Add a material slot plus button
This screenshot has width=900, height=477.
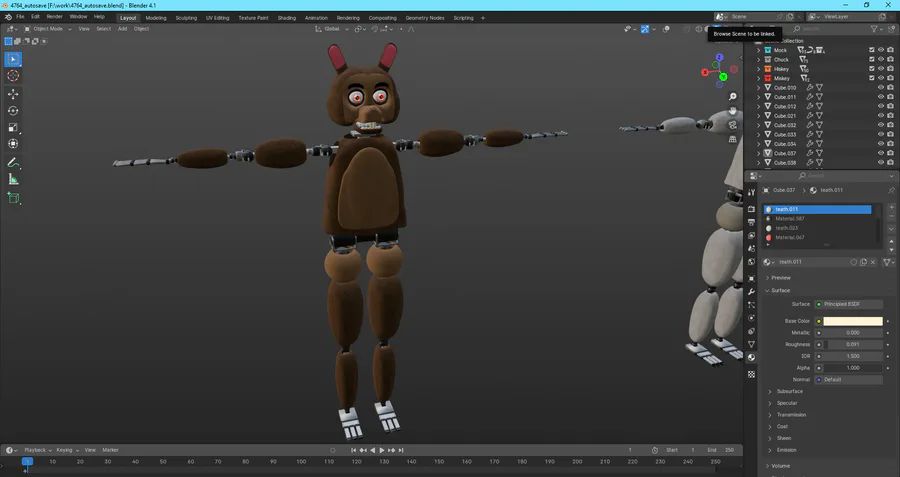(x=891, y=207)
